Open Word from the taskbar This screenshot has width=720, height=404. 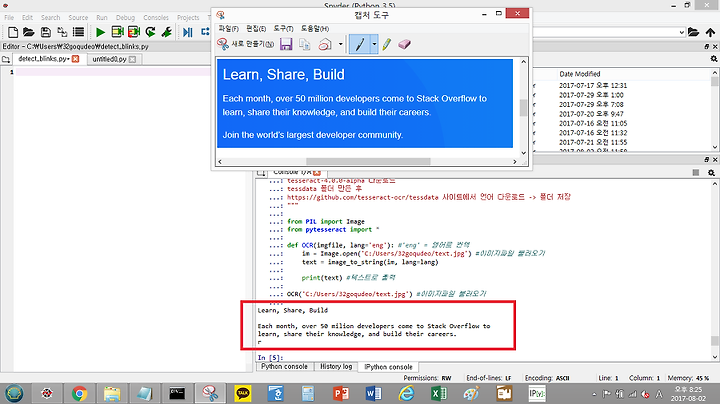pos(373,393)
